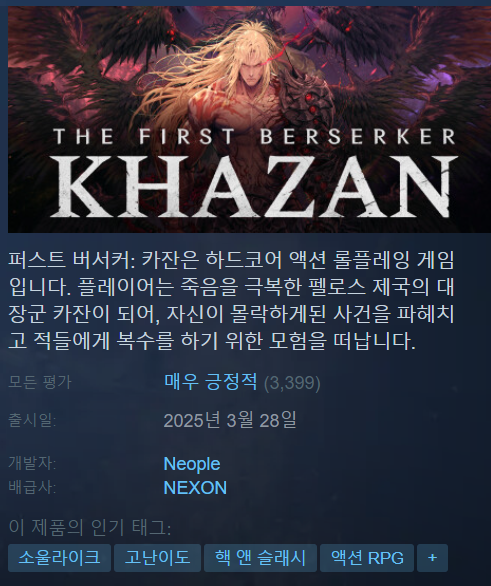The height and width of the screenshot is (586, 491).
Task: Browse the 핵 앤 슬래시 tag
Action: point(260,558)
